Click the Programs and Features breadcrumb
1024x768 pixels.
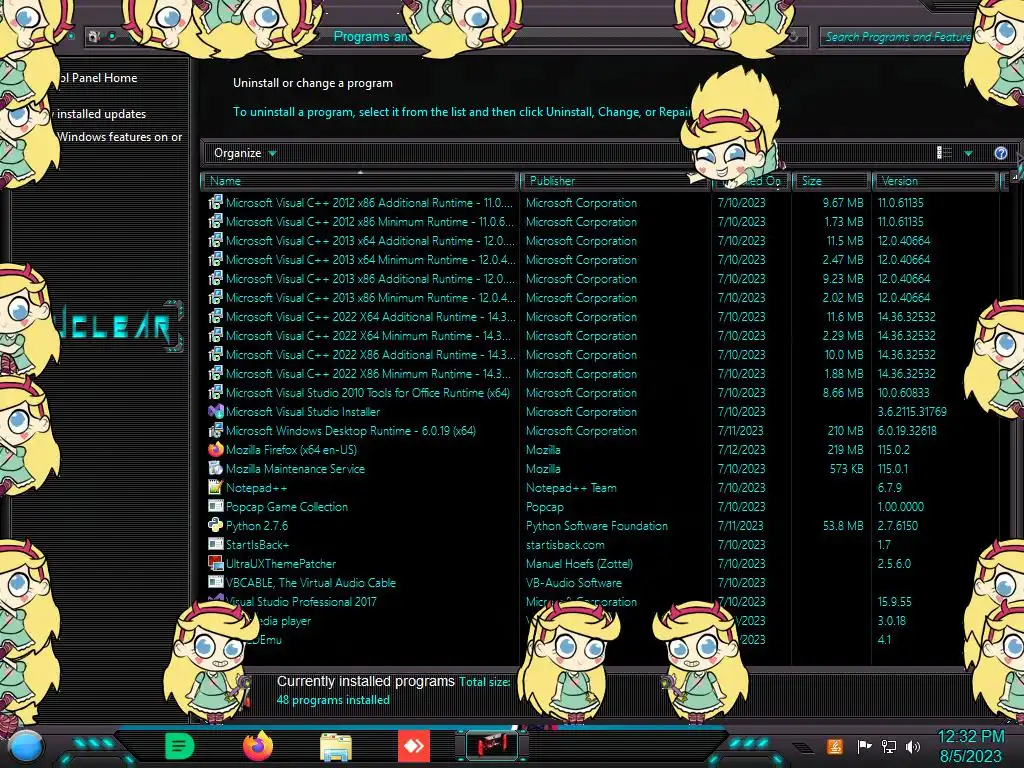pyautogui.click(x=370, y=37)
